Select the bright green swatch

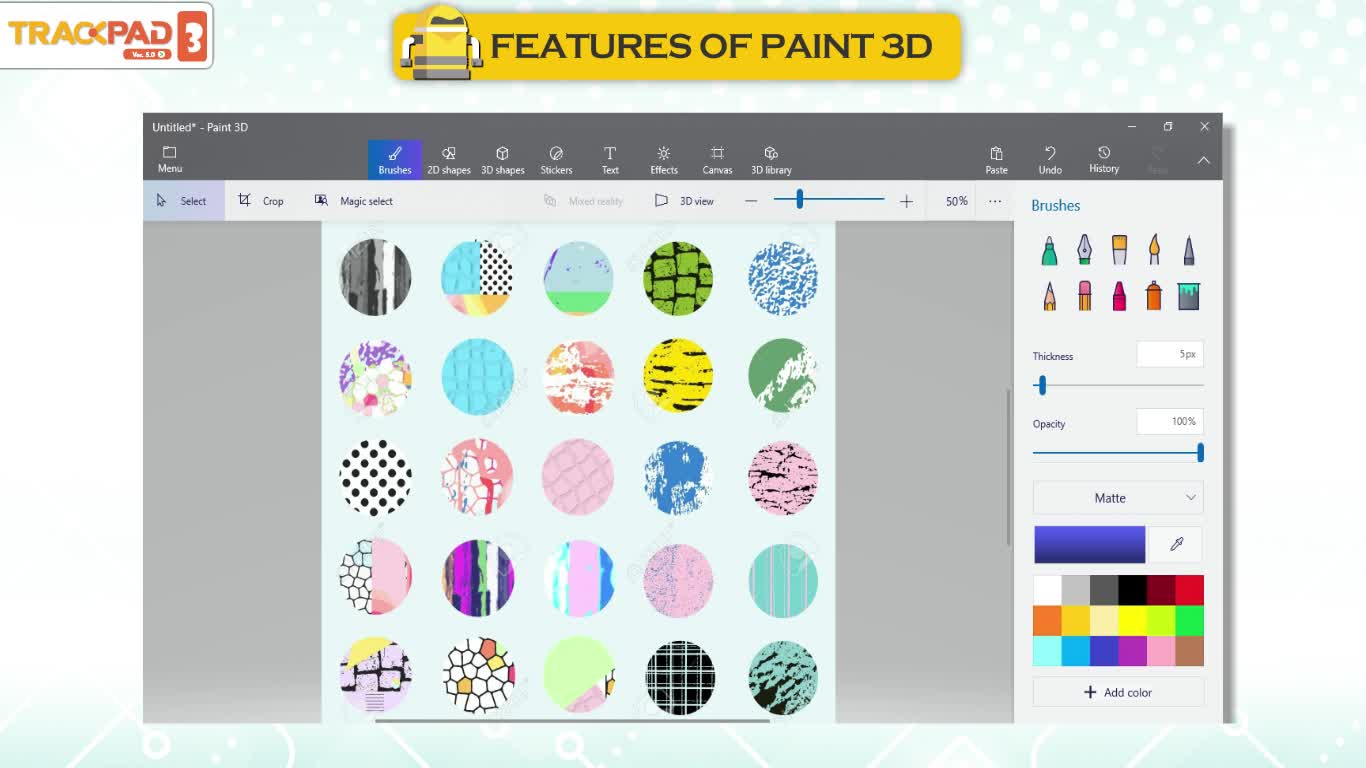pyautogui.click(x=1189, y=621)
